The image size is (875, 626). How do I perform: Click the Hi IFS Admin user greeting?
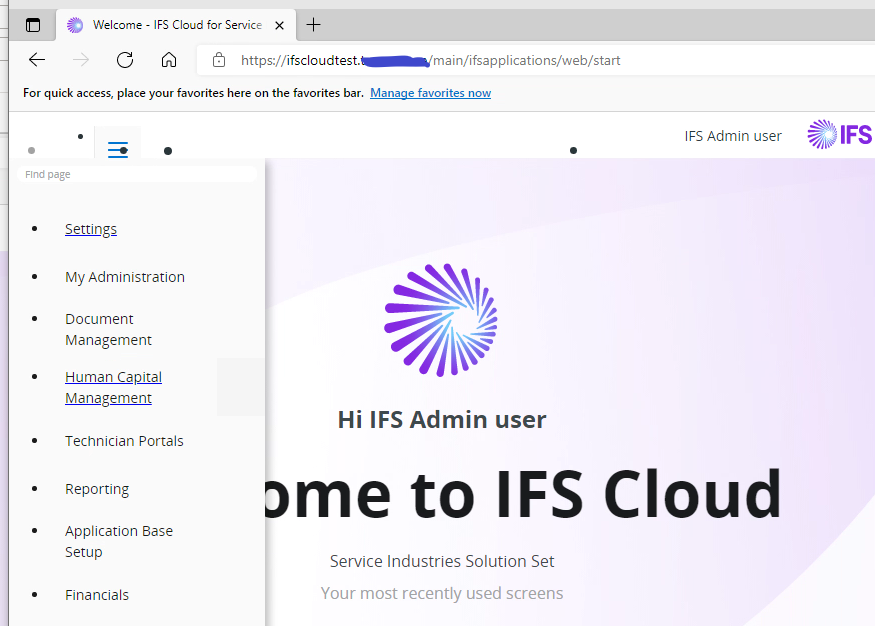click(442, 420)
